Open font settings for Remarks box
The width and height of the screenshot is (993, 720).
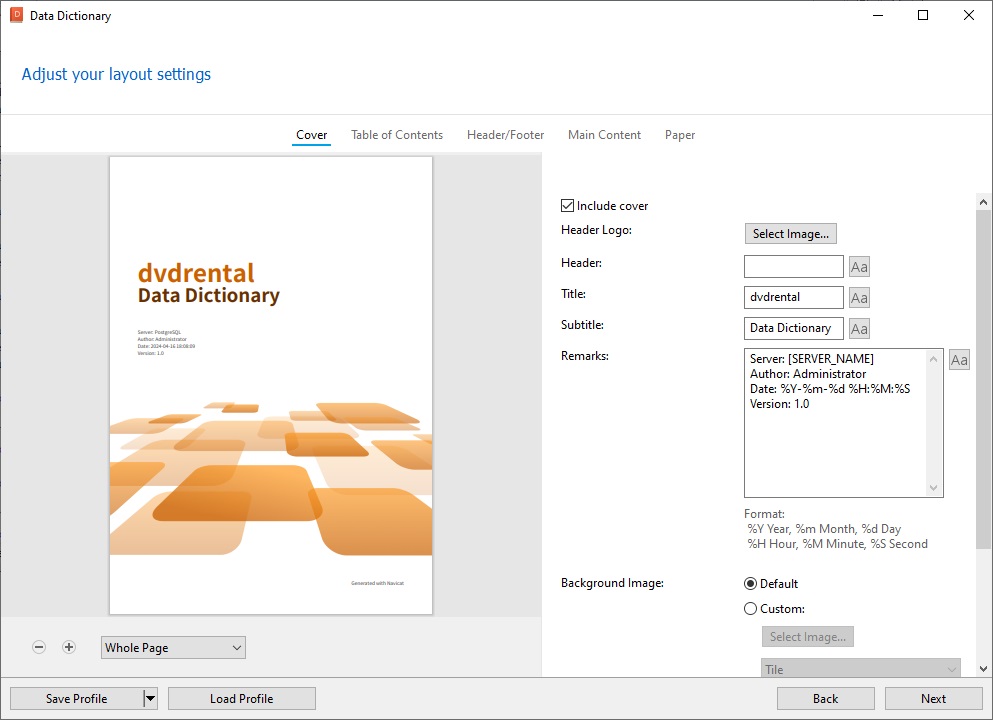click(x=959, y=360)
